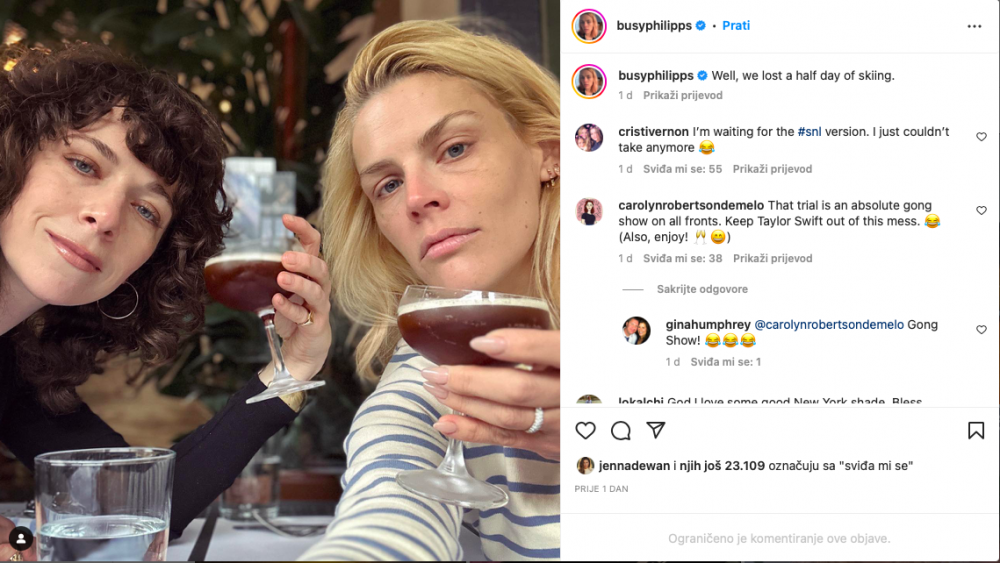Like the post with the heart icon
1000x563 pixels.
point(585,430)
